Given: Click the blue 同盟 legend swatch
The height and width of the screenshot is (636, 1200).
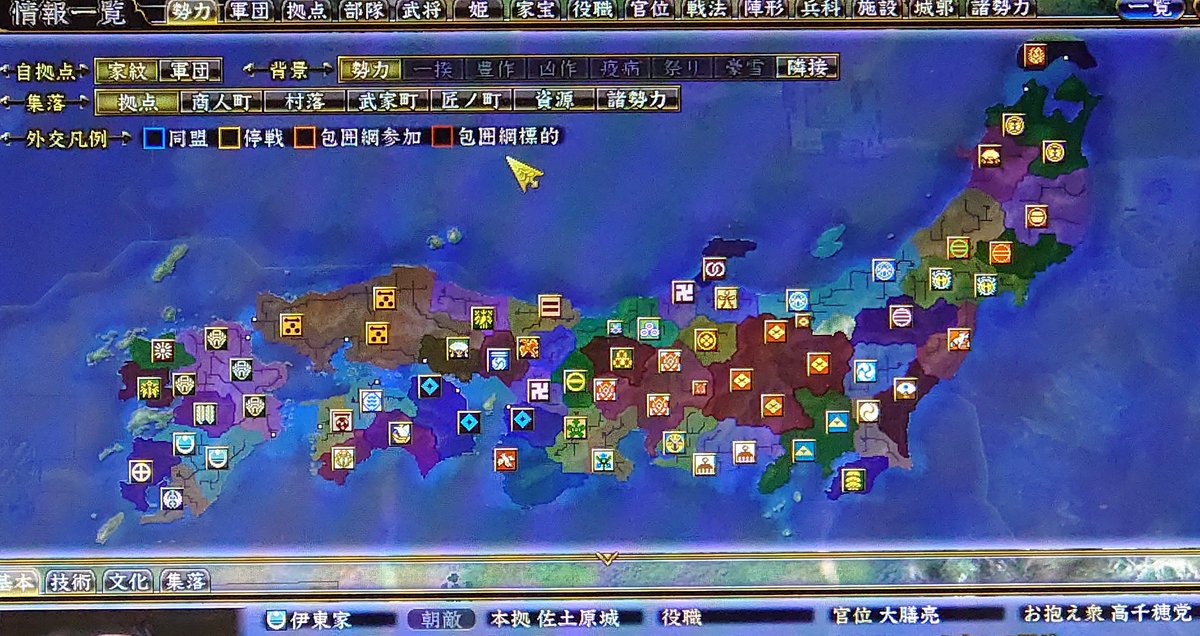Looking at the screenshot, I should (153, 136).
